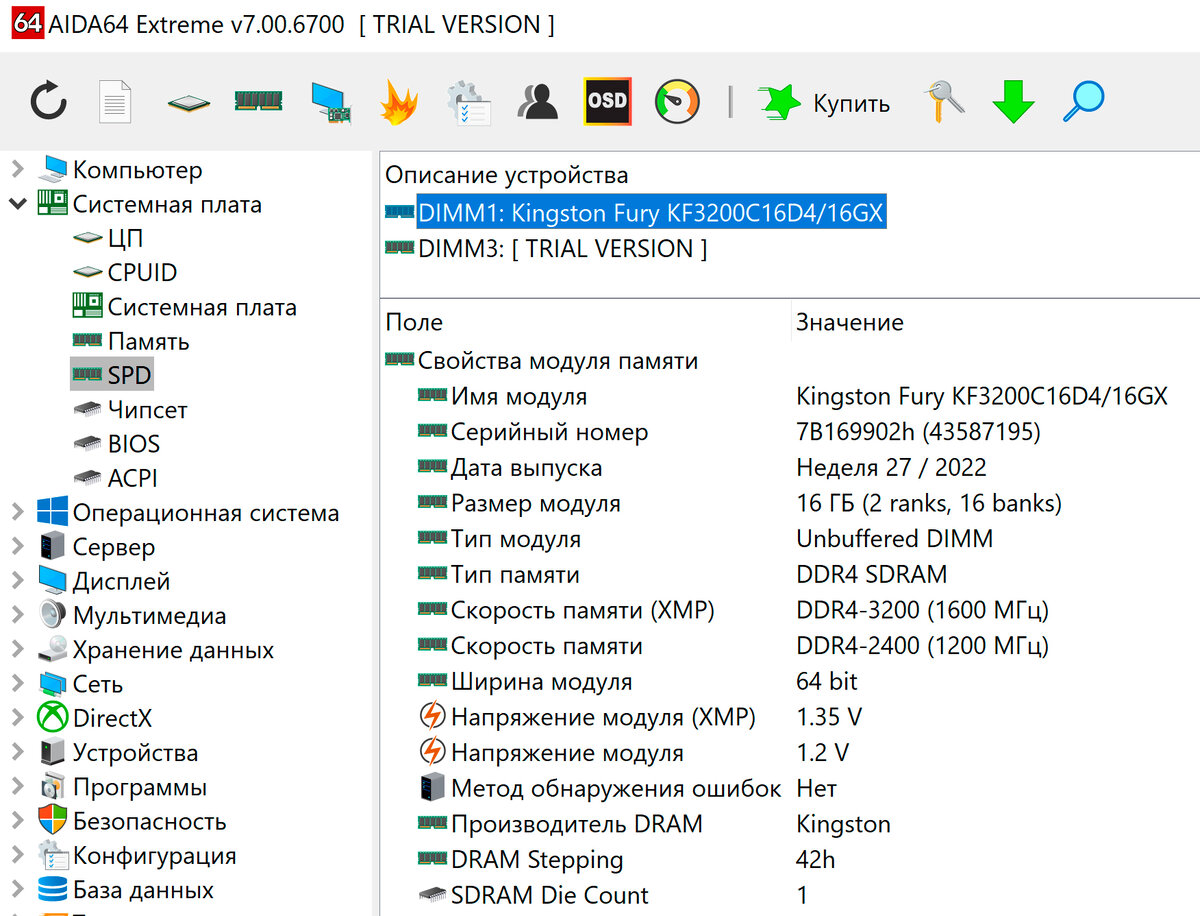This screenshot has width=1200, height=916.
Task: Click the keys license icon
Action: point(943,101)
